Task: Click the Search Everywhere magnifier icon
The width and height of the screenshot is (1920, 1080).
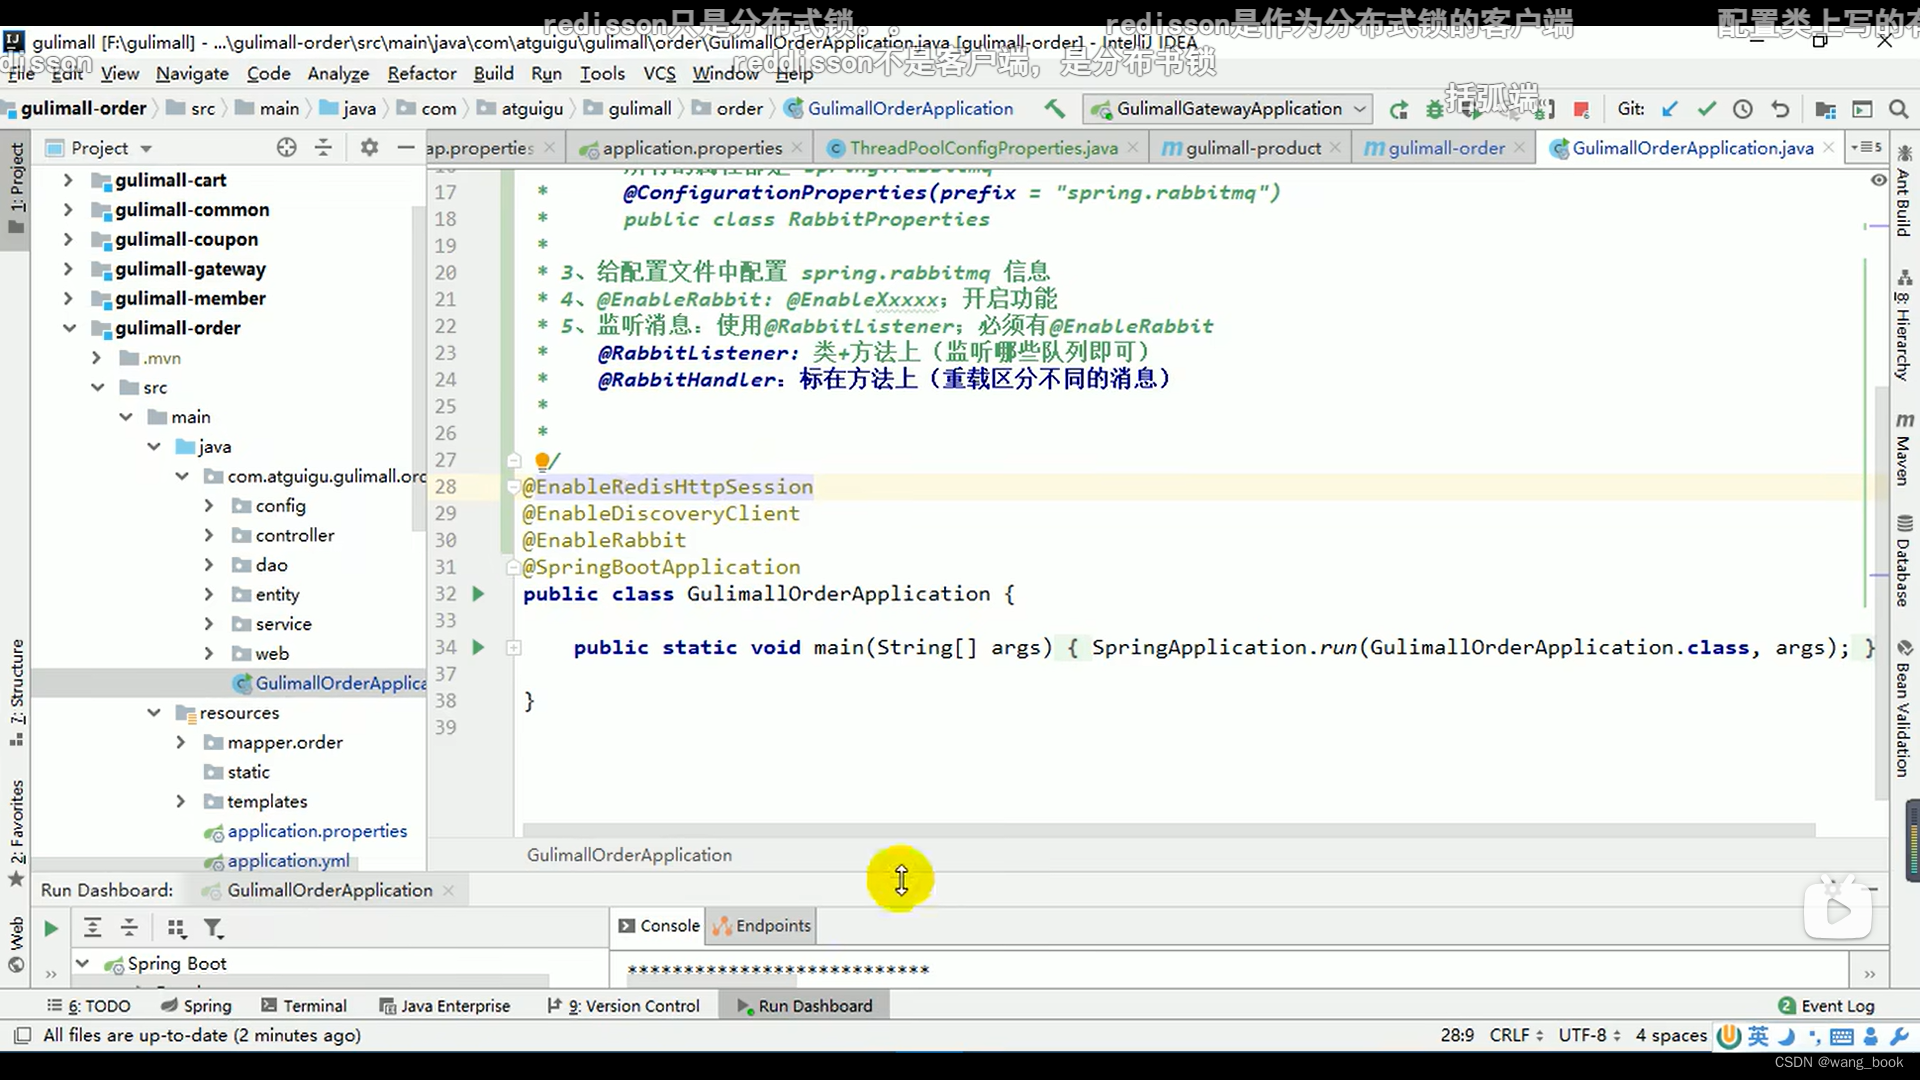Action: 1898,109
